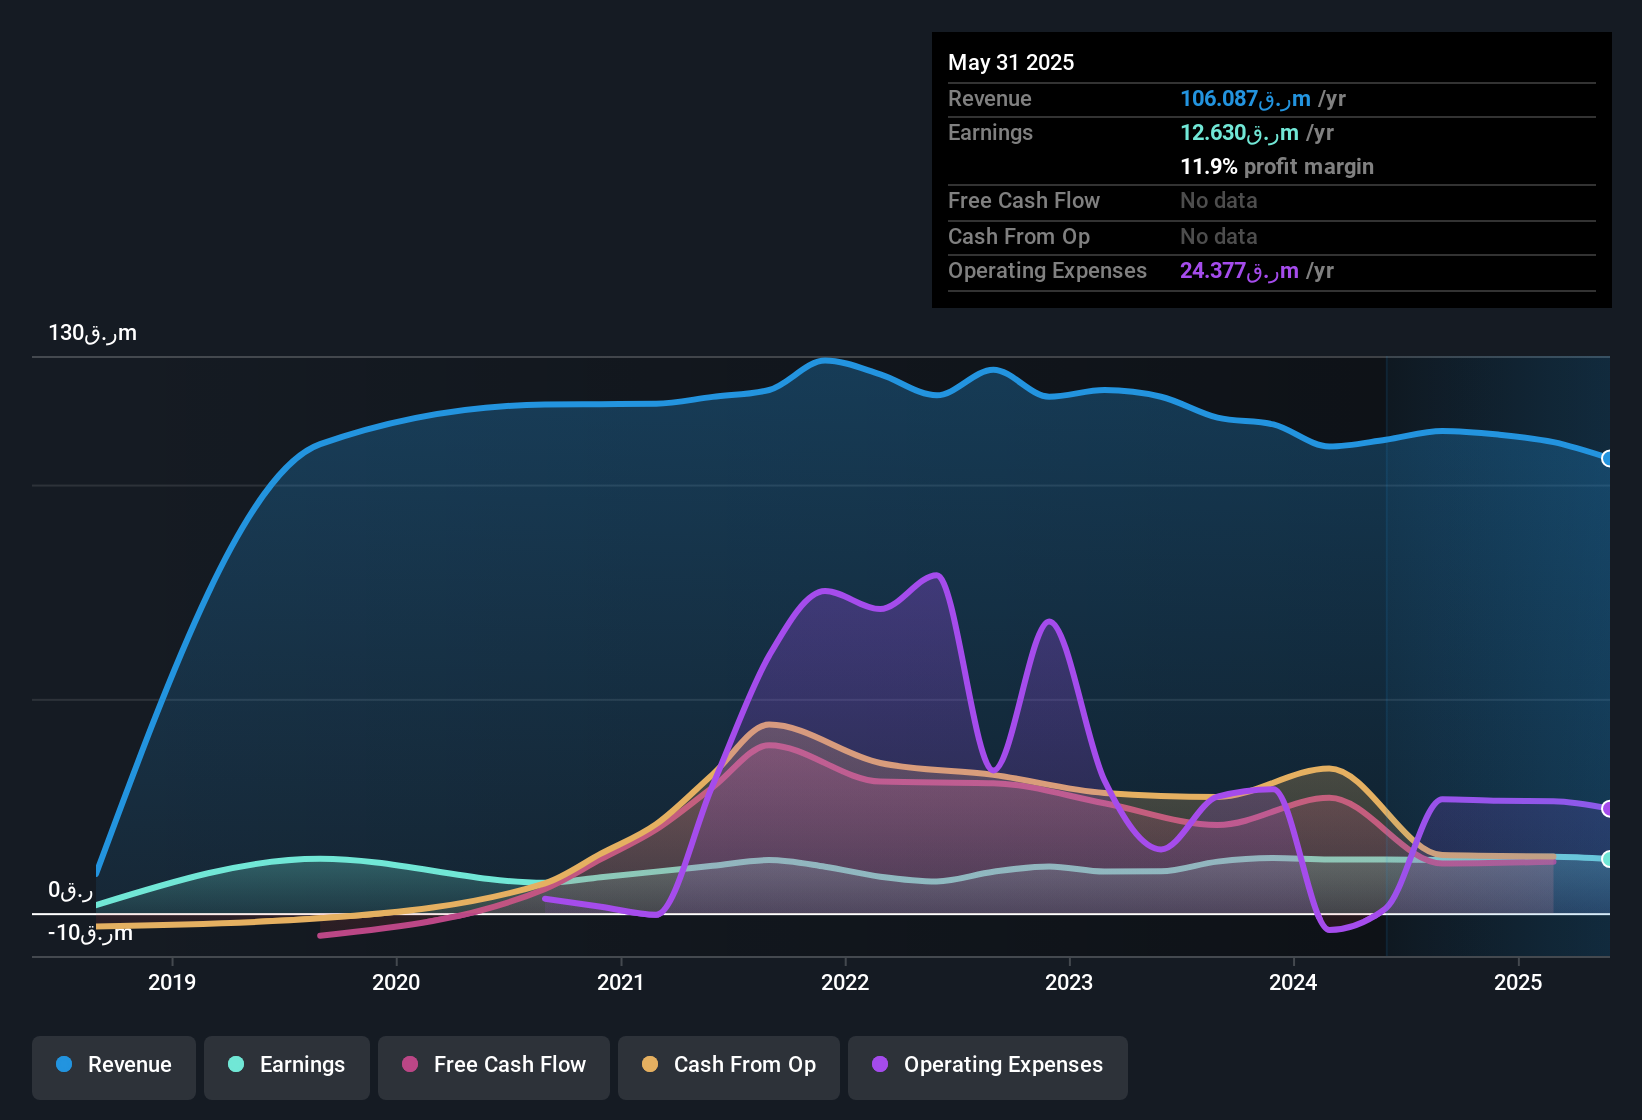Click the 2021 x-axis label
The height and width of the screenshot is (1120, 1642).
(x=621, y=982)
